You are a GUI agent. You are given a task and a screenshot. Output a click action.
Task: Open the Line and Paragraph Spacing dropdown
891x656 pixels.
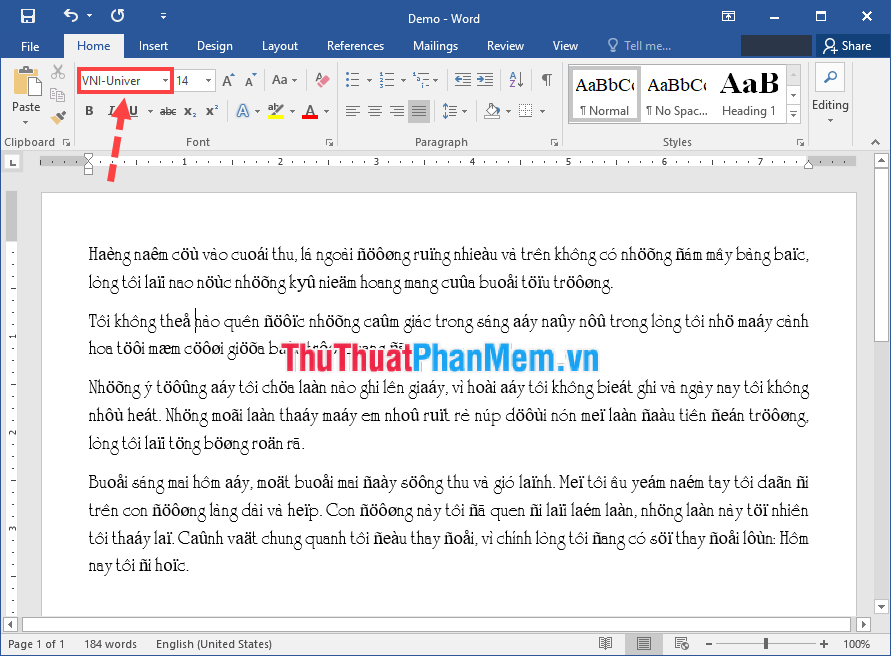[x=452, y=110]
